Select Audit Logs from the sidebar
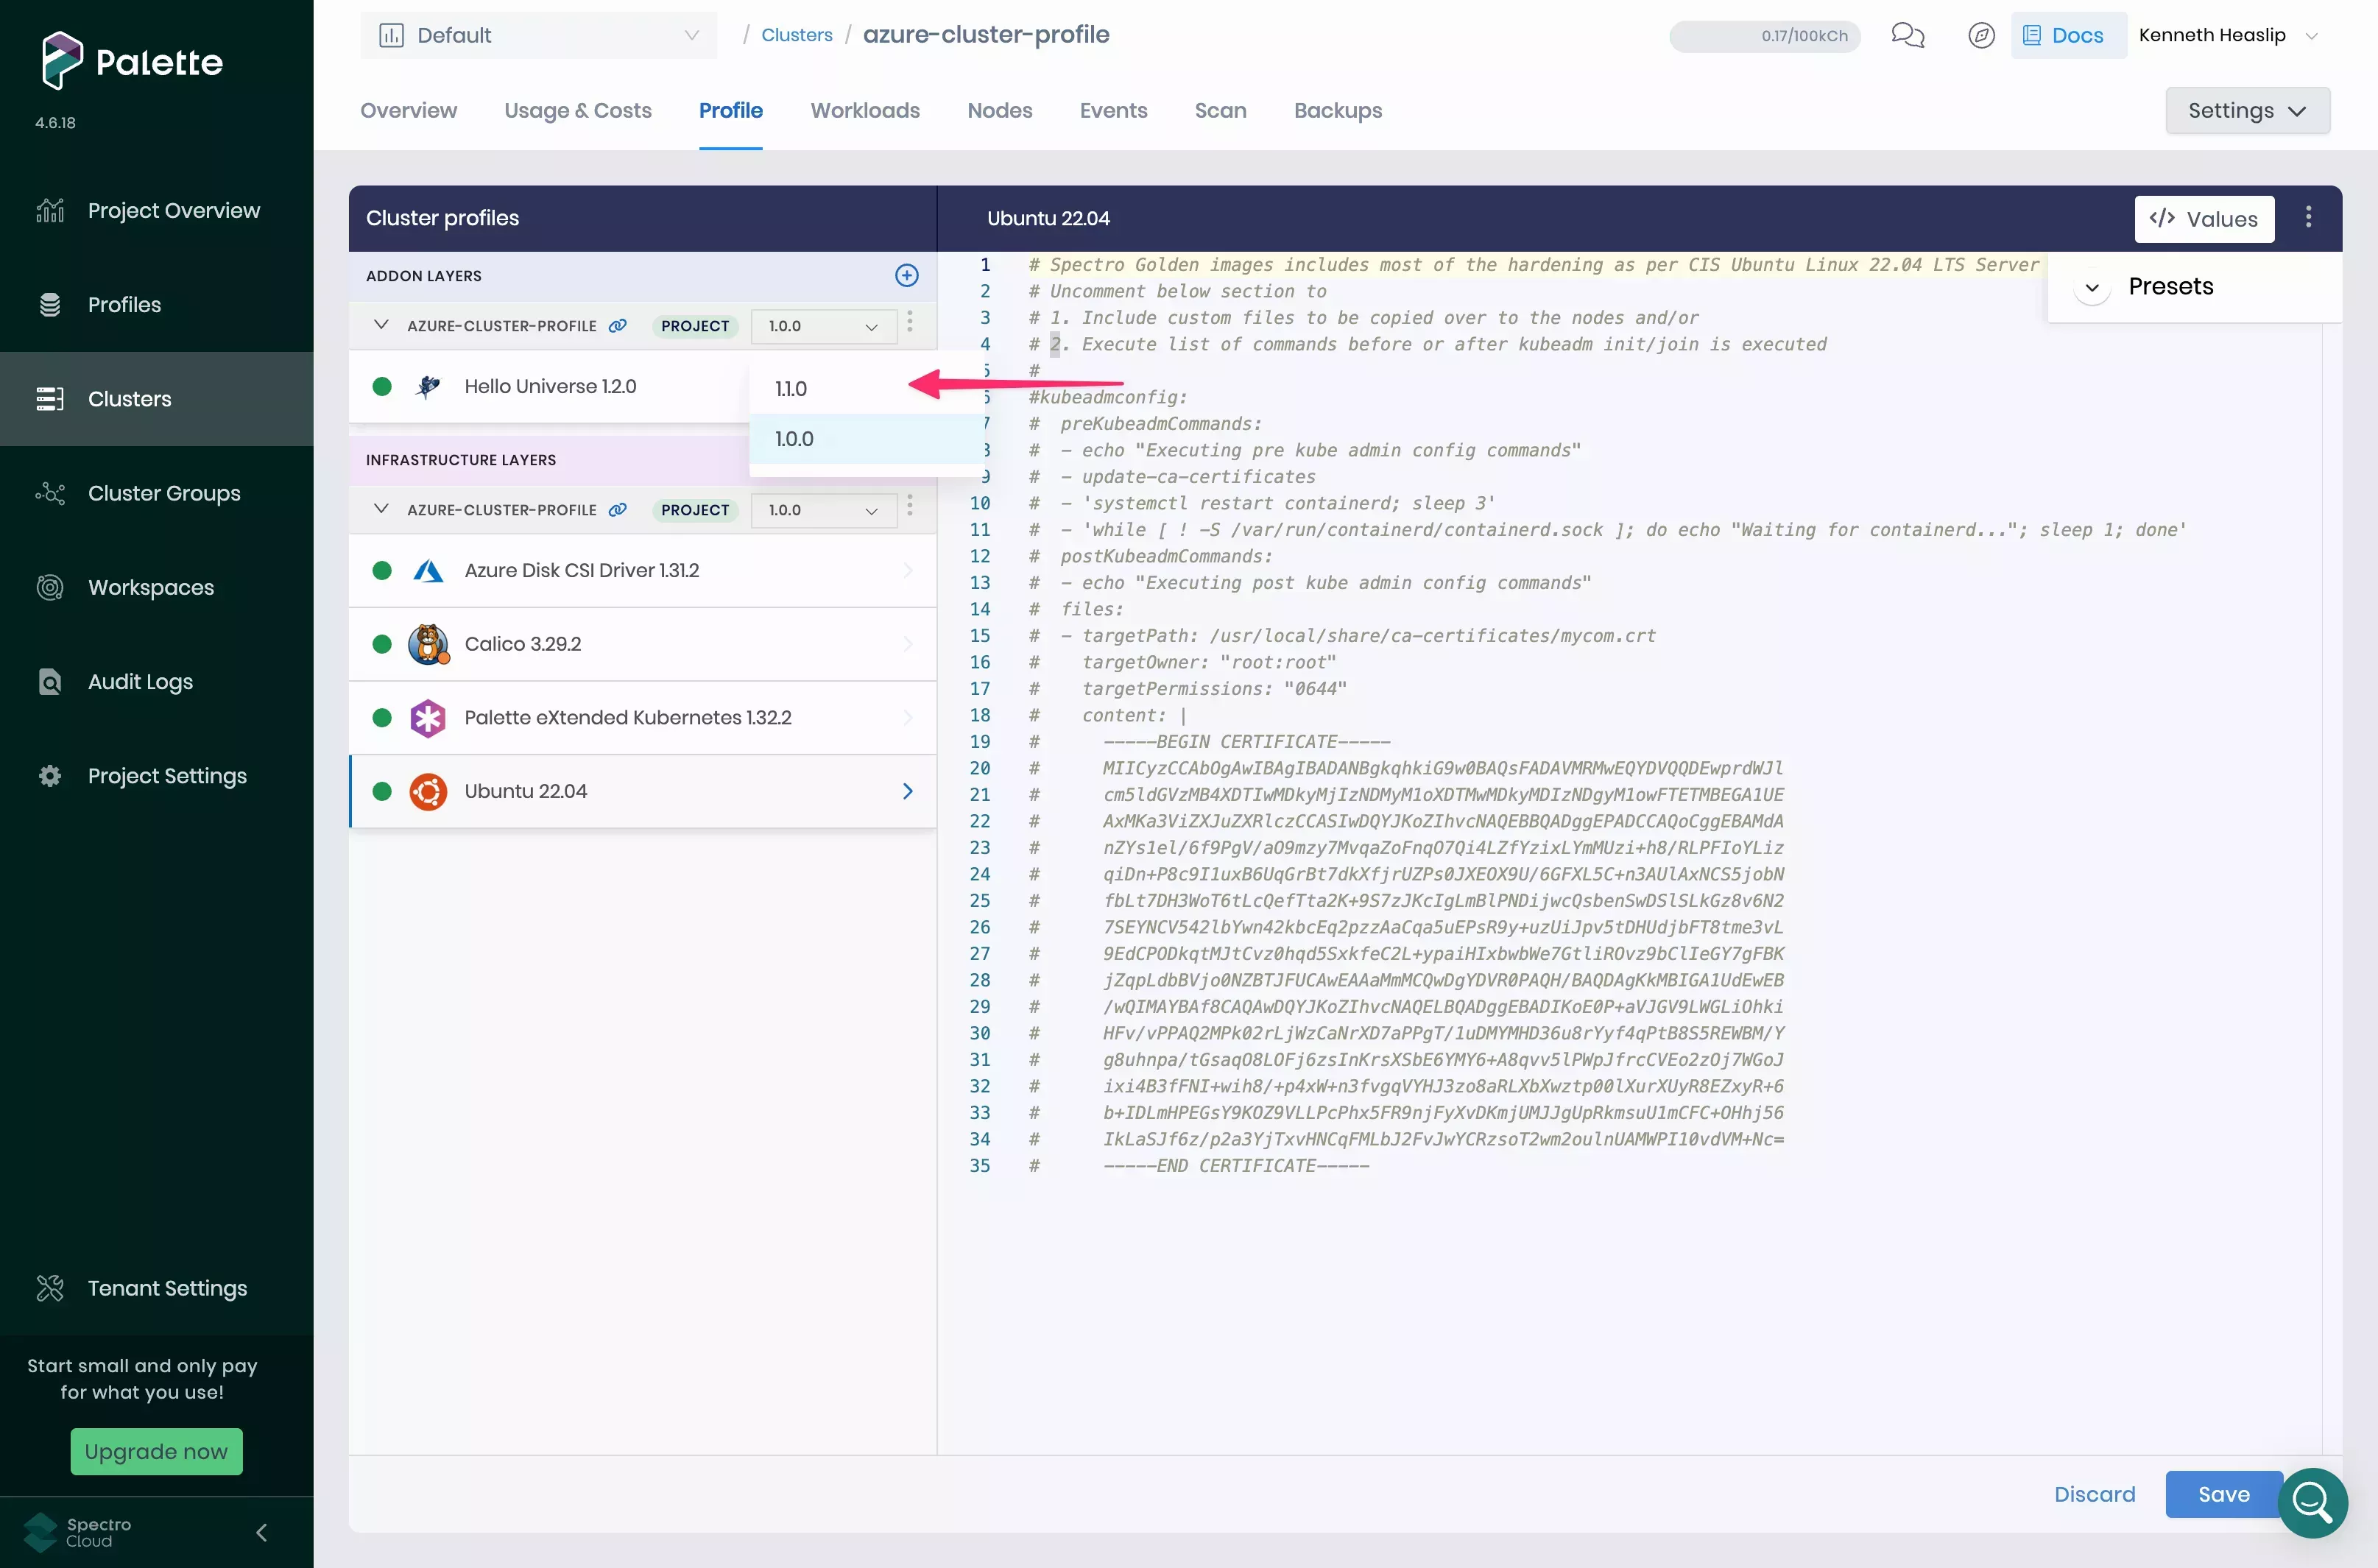The image size is (2378, 1568). 140,681
